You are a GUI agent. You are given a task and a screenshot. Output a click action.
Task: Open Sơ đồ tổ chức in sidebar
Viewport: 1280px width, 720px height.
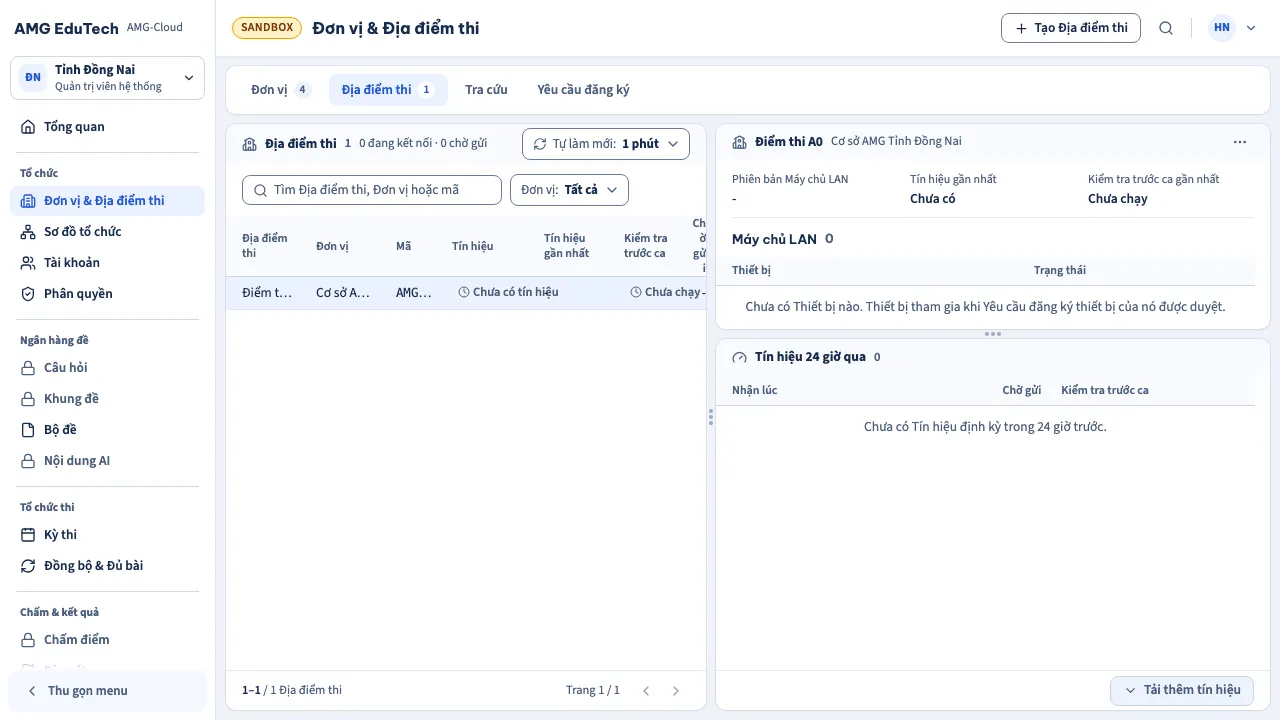[107, 232]
